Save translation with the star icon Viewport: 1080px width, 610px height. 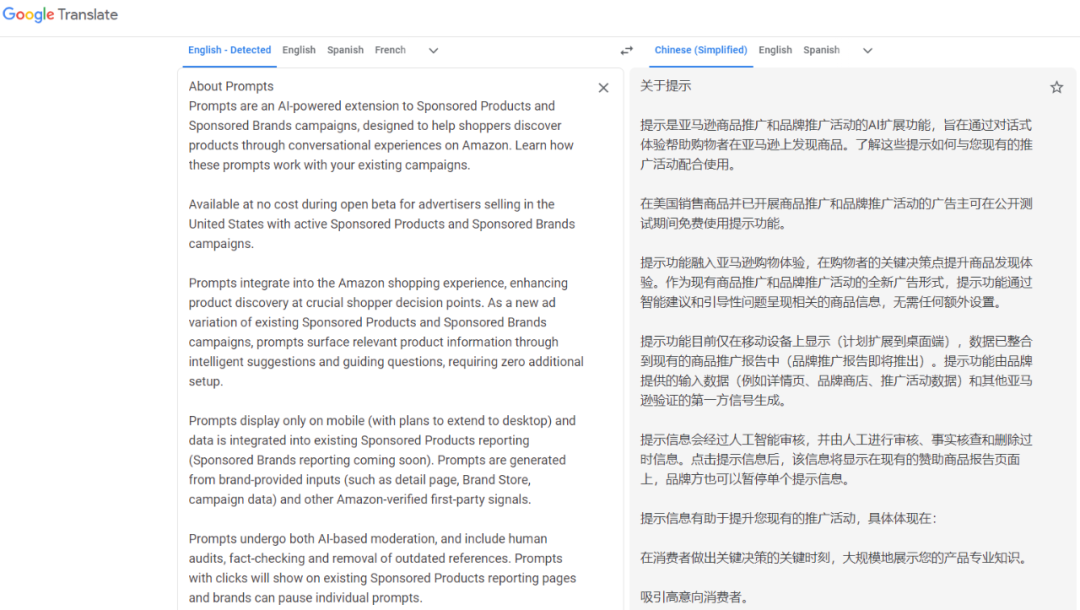(x=1057, y=87)
